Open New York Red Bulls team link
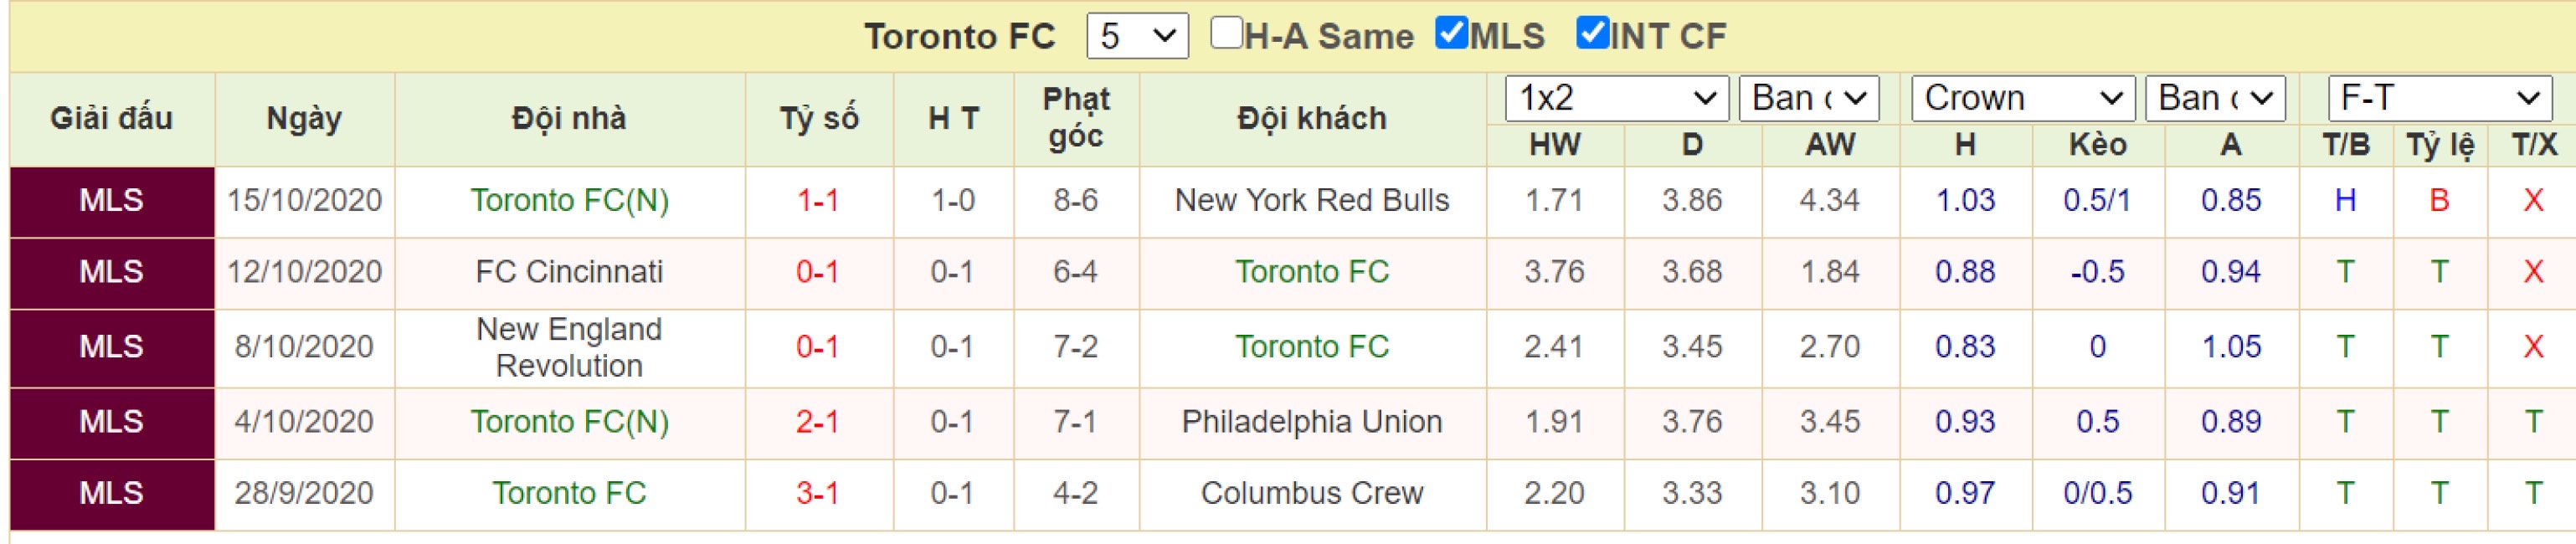 [1311, 200]
